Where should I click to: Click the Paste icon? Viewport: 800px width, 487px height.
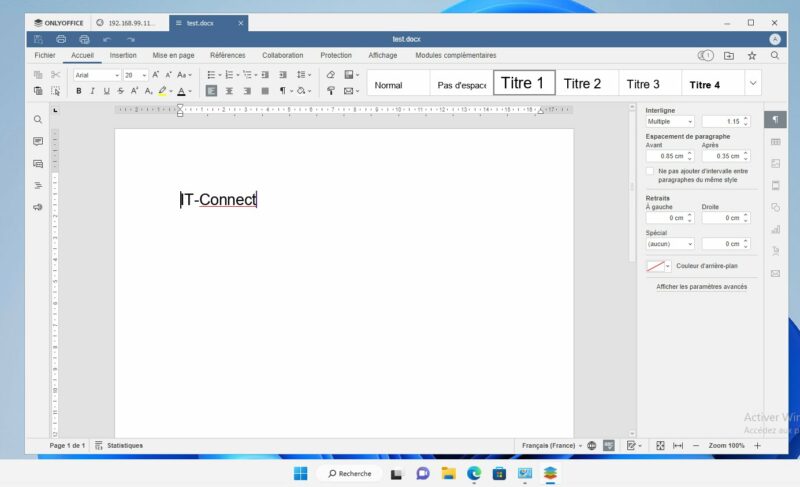[38, 91]
